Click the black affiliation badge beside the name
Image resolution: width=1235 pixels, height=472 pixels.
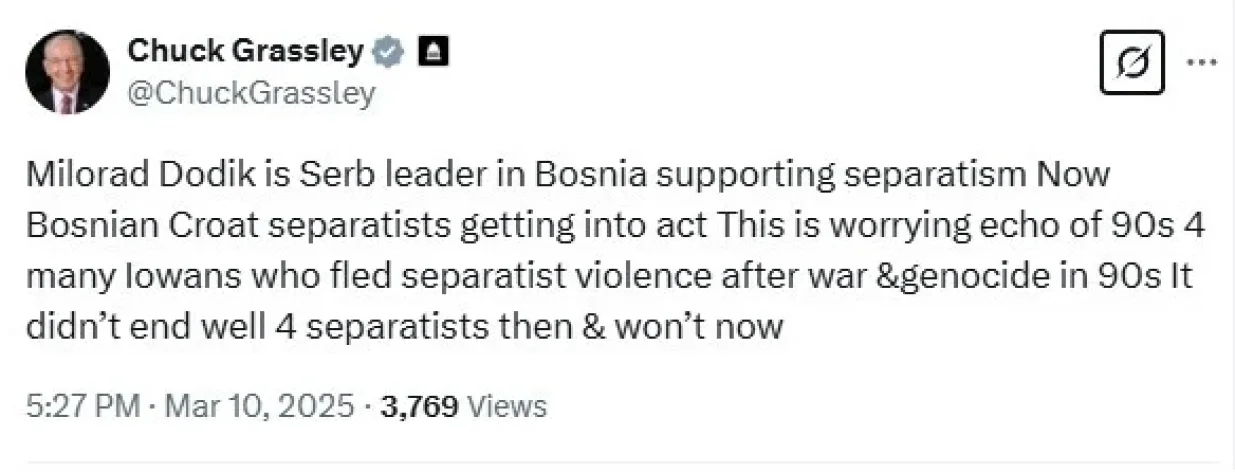[432, 51]
